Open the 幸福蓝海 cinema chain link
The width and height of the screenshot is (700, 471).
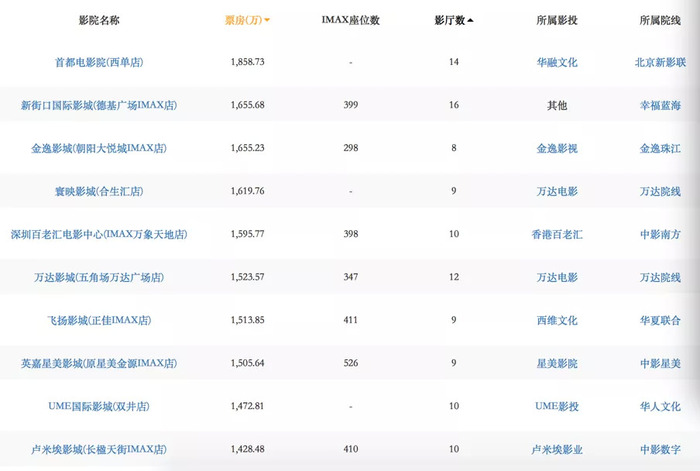click(660, 105)
